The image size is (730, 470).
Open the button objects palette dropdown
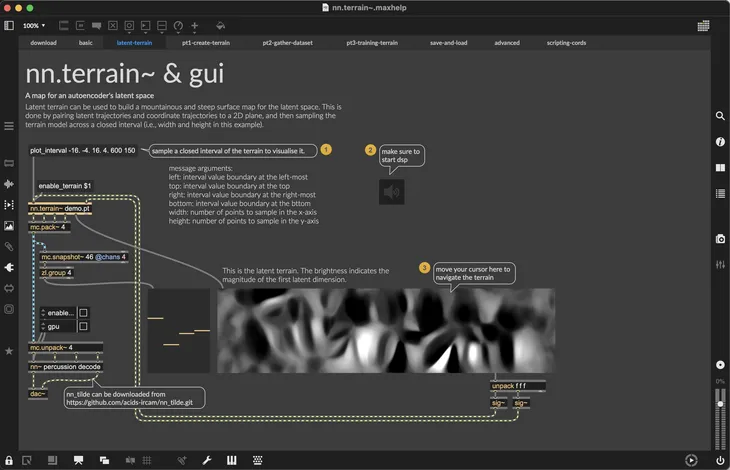129,27
